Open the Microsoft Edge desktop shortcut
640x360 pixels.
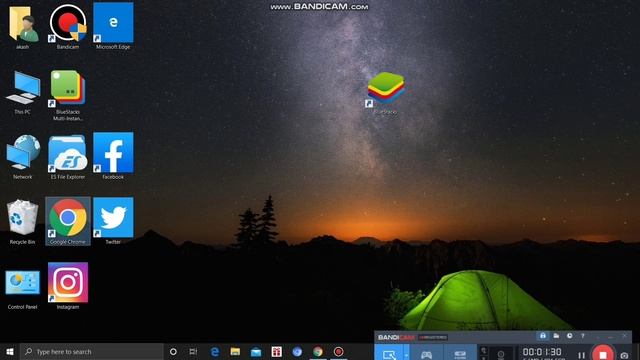click(x=113, y=25)
